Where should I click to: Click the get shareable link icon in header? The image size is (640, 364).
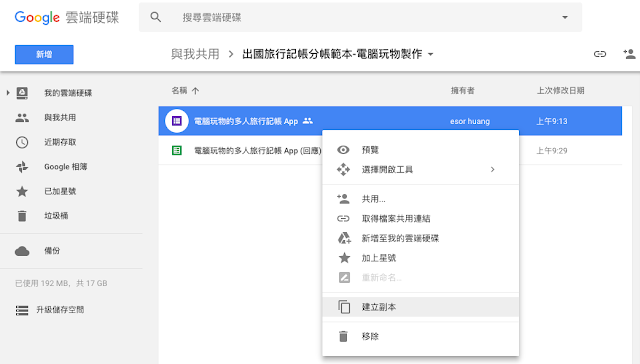click(x=600, y=54)
